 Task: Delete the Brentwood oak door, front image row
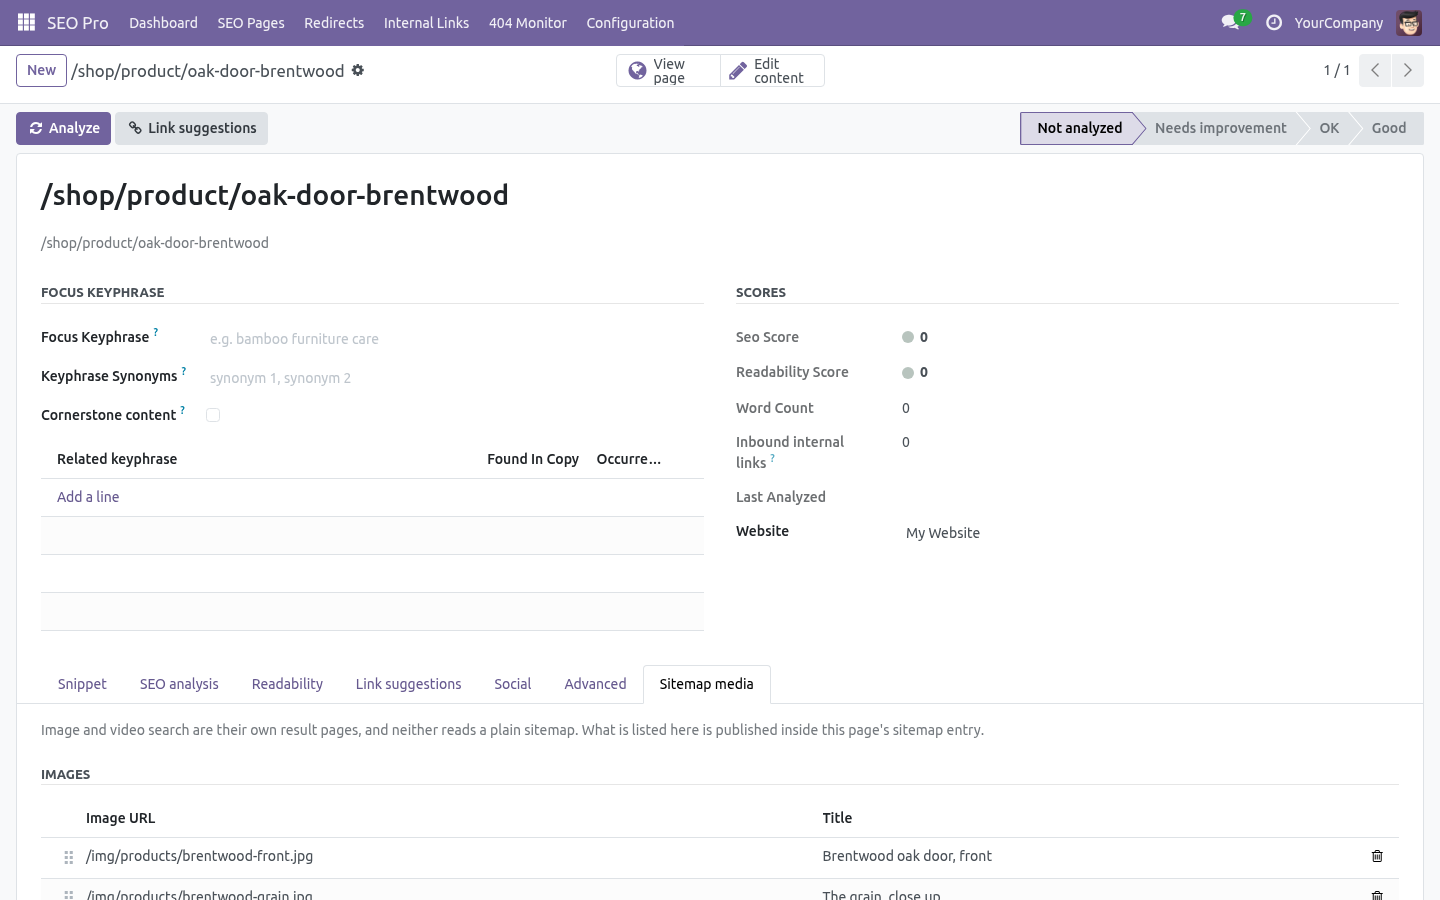(x=1377, y=856)
